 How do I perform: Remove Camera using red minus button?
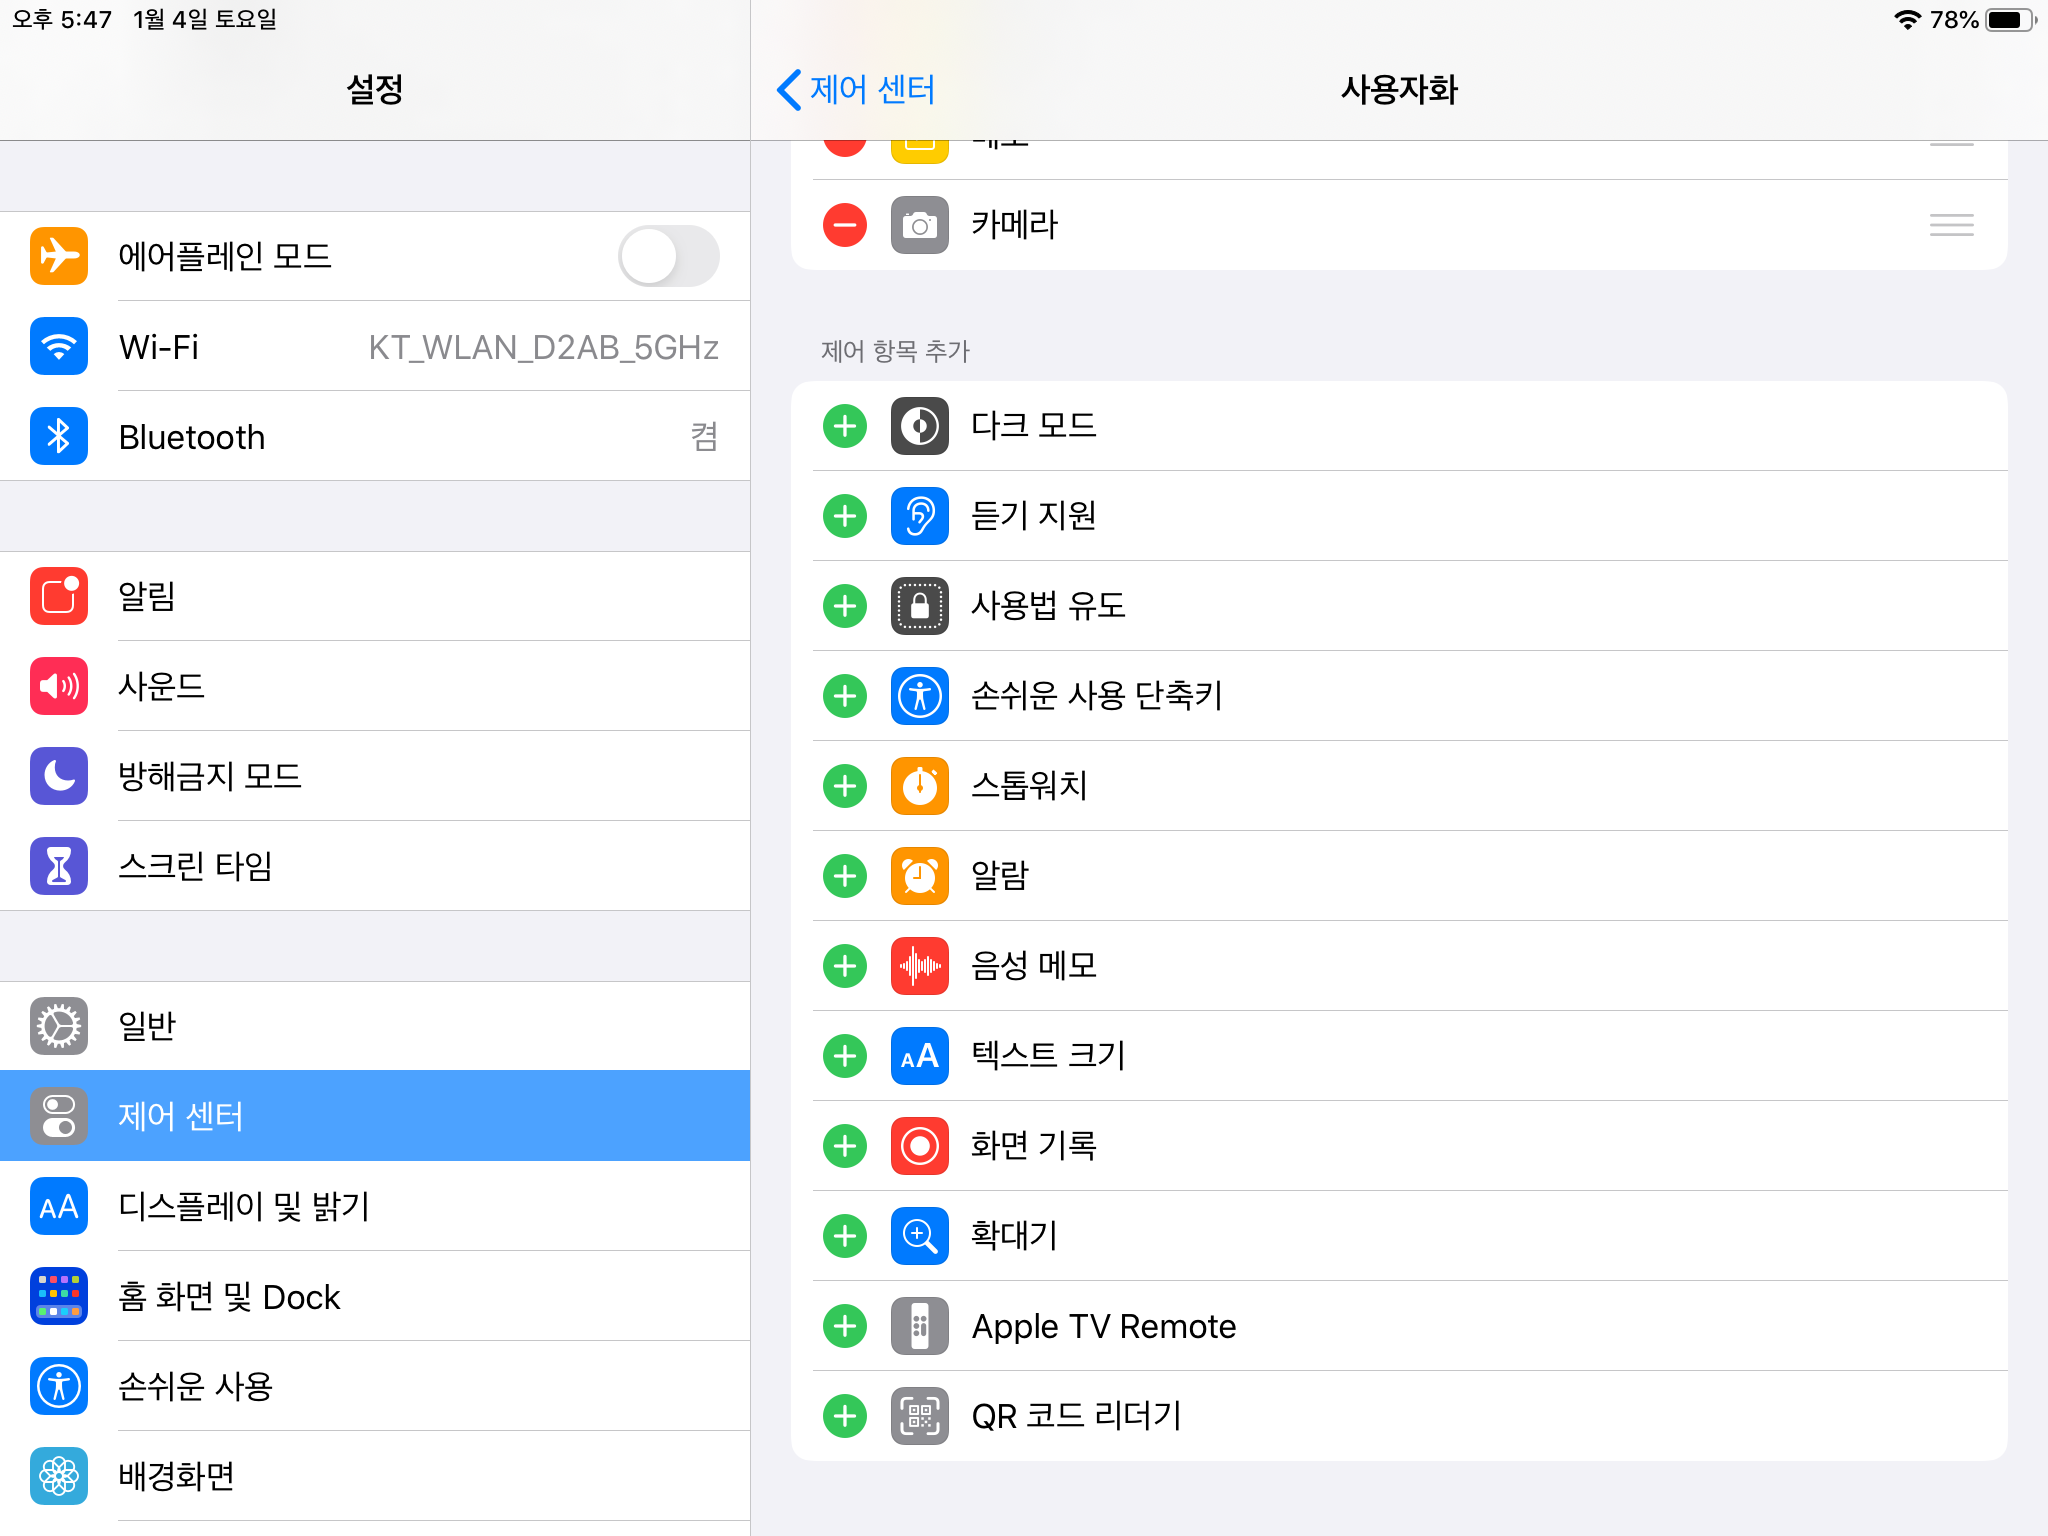845,225
